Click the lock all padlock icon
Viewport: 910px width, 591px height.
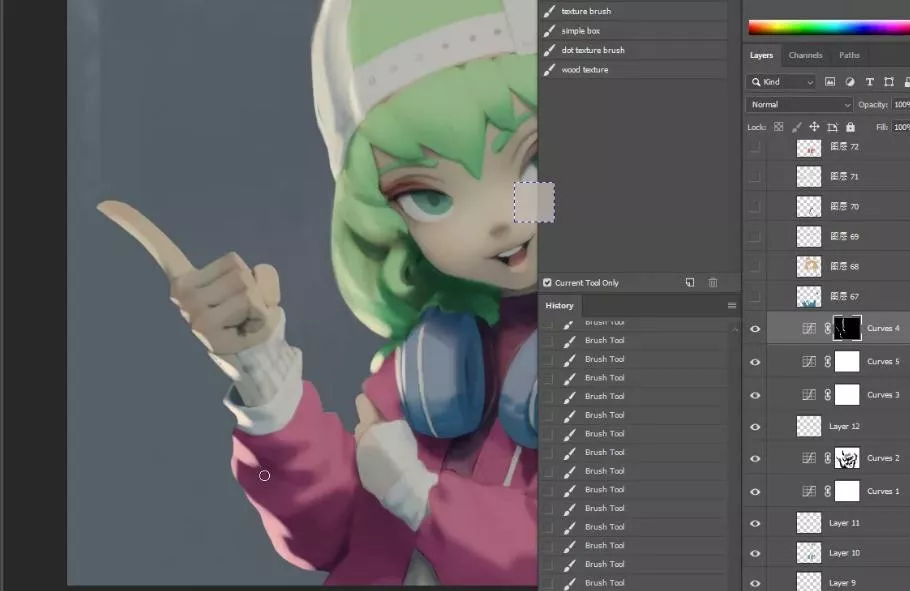coord(850,127)
